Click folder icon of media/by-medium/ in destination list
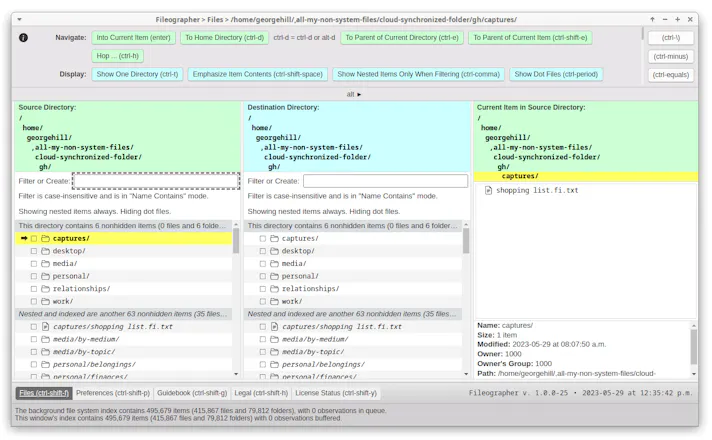 point(274,339)
